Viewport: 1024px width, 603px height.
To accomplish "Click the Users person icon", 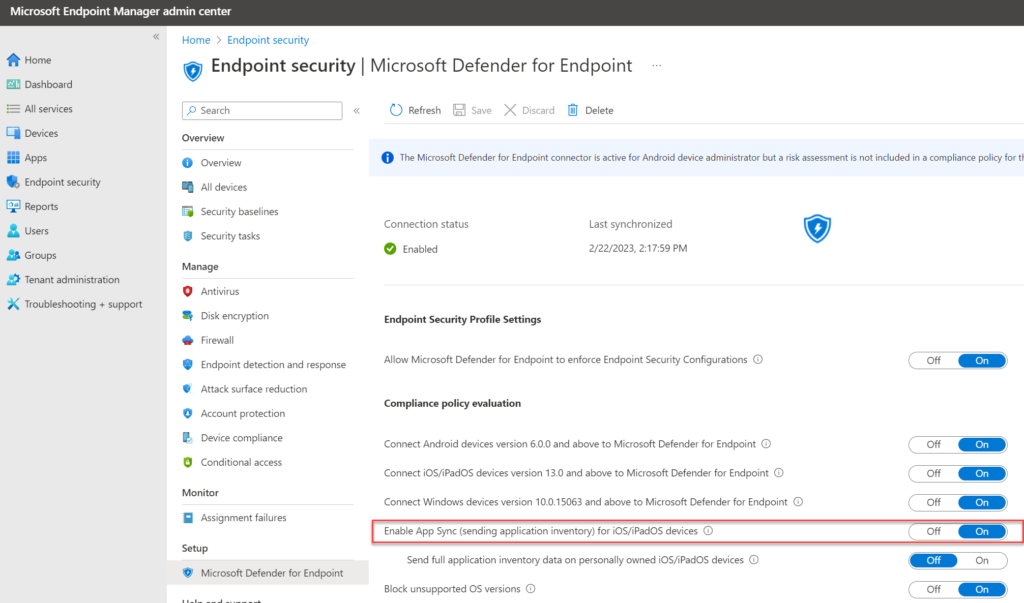I will pyautogui.click(x=13, y=231).
